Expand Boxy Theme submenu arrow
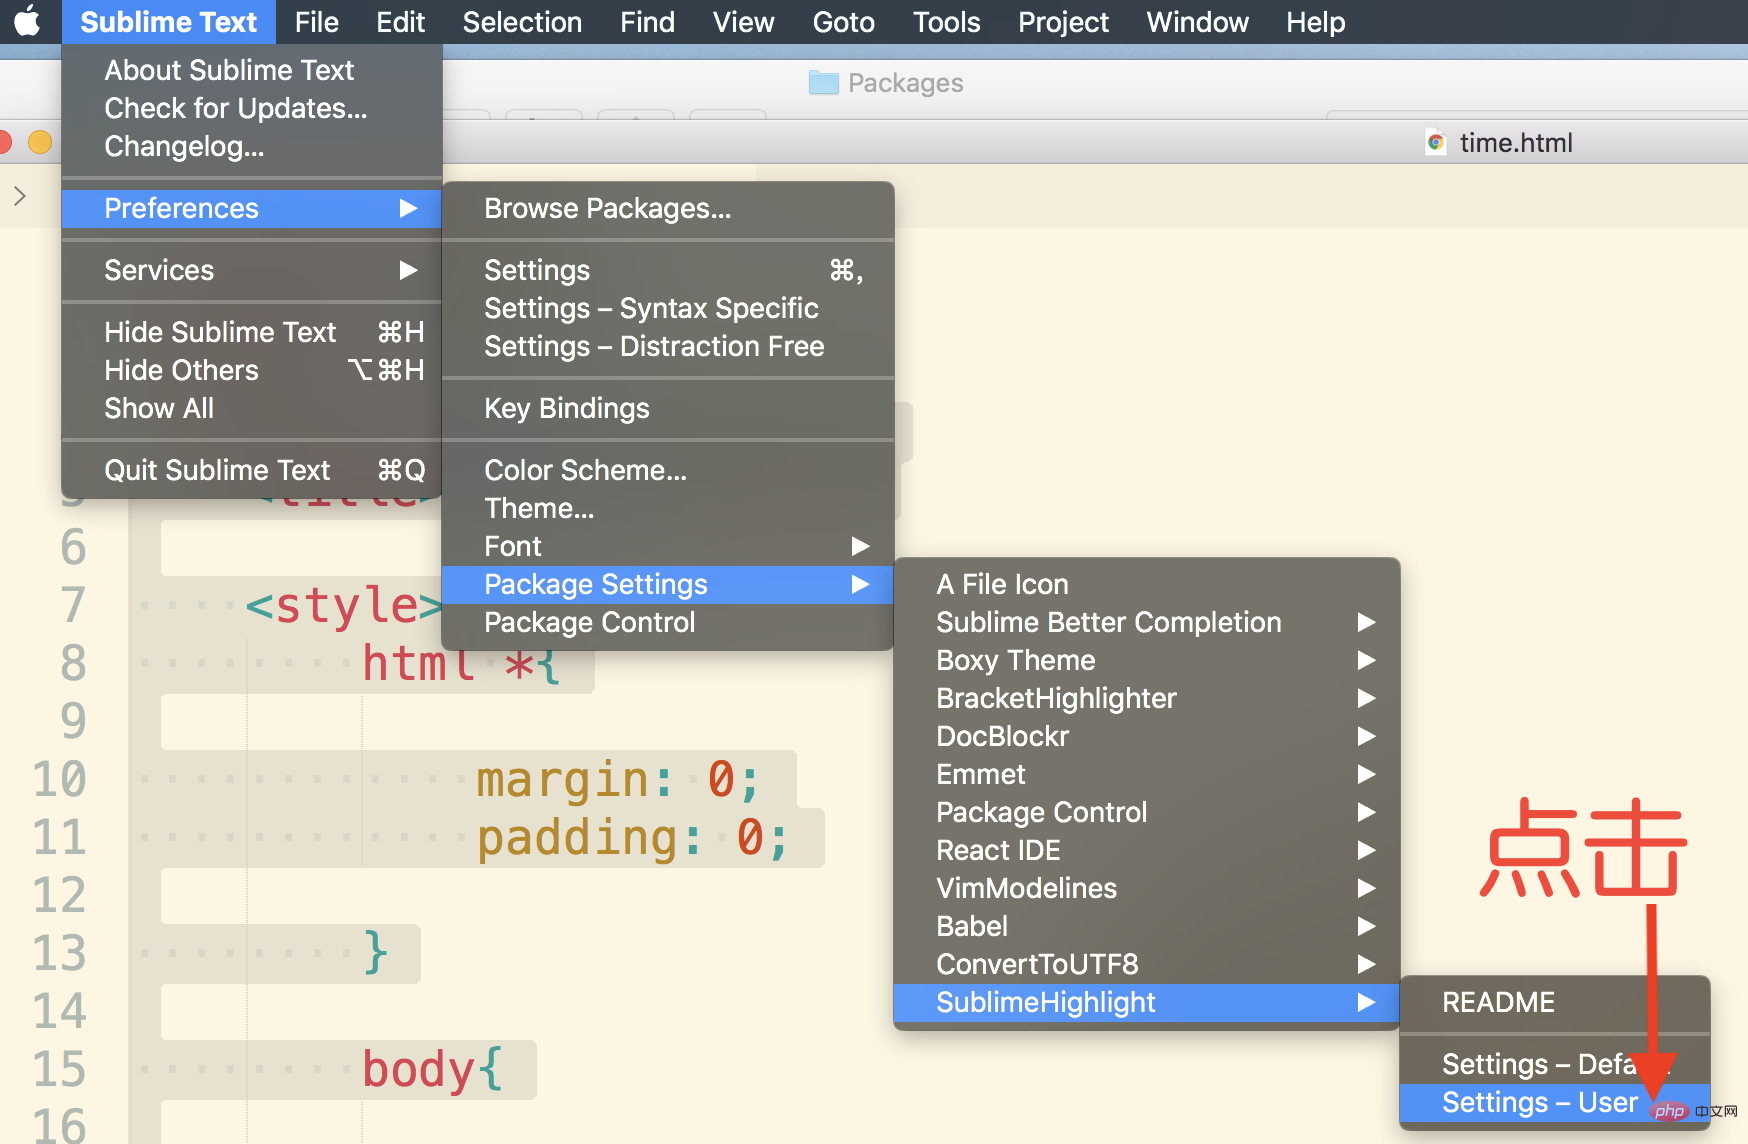The height and width of the screenshot is (1144, 1748). (1367, 660)
